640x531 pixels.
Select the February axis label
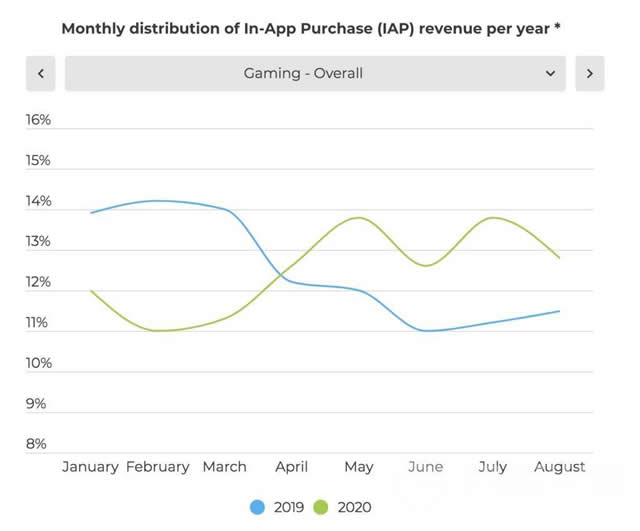(157, 467)
